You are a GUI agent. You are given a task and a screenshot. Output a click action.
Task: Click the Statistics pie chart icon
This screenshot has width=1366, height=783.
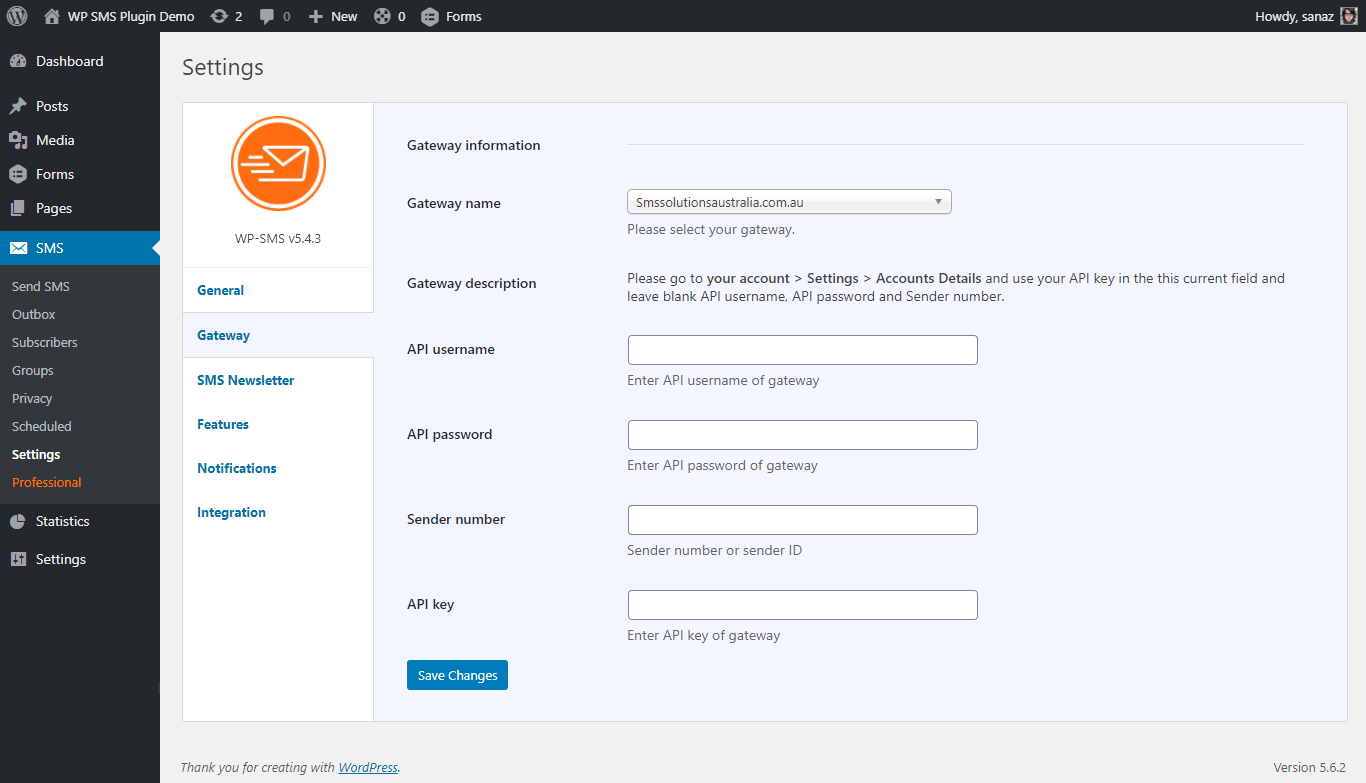(18, 521)
